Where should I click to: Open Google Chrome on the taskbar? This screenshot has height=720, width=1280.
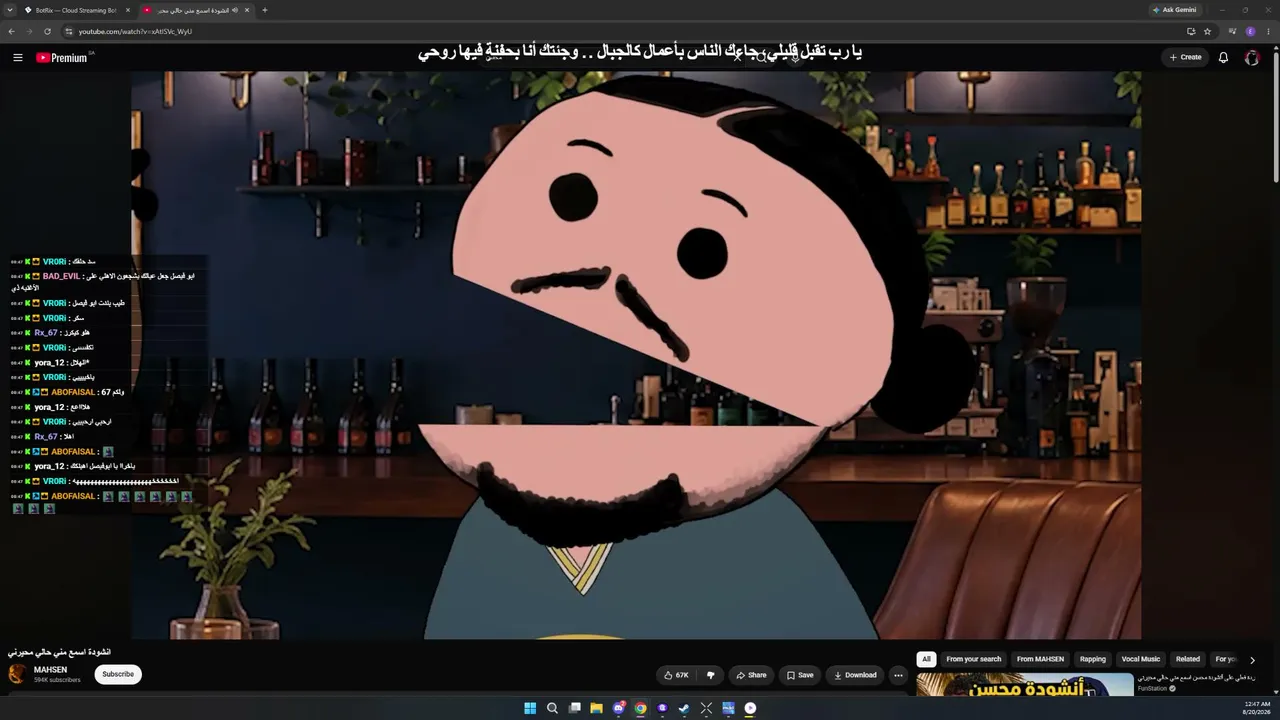640,708
